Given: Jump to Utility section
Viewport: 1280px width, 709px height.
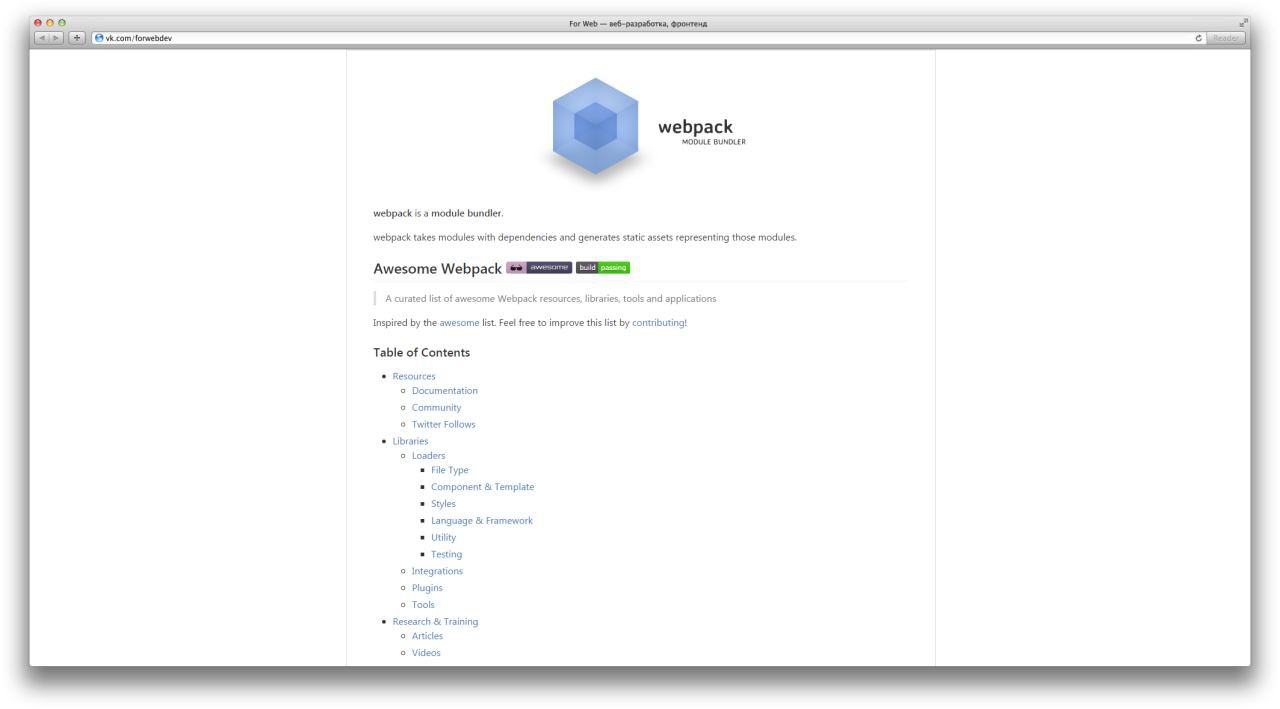Looking at the screenshot, I should point(443,538).
